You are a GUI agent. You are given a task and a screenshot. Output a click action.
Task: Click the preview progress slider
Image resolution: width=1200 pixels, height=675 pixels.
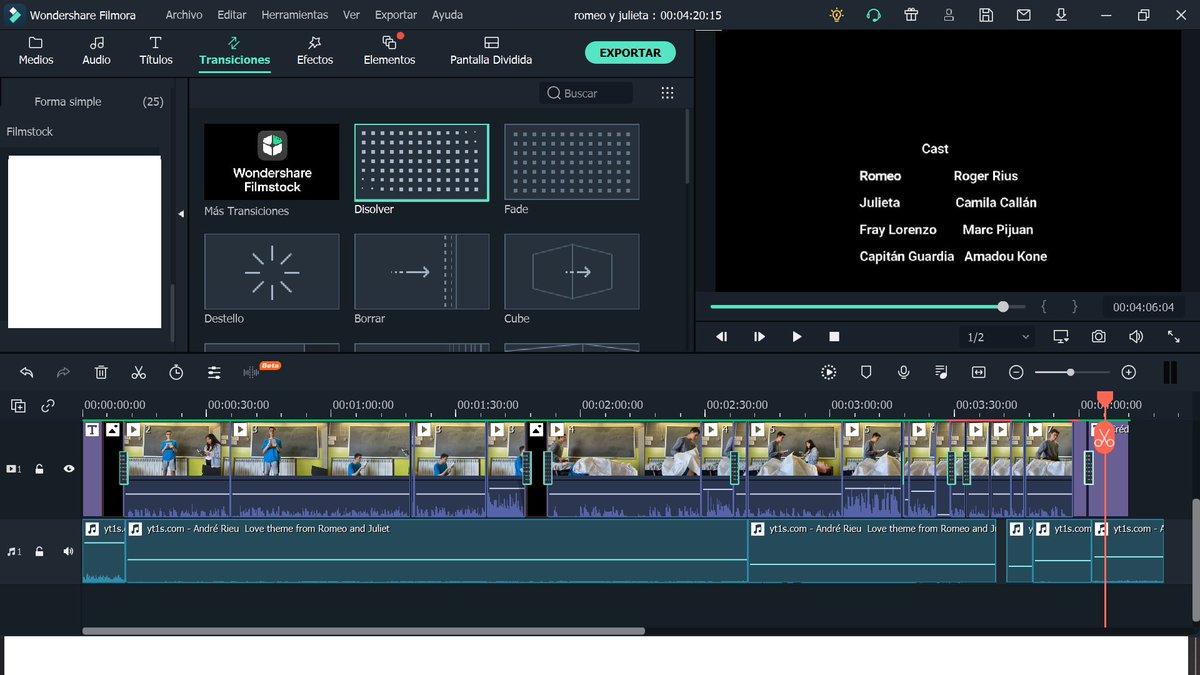coord(866,307)
